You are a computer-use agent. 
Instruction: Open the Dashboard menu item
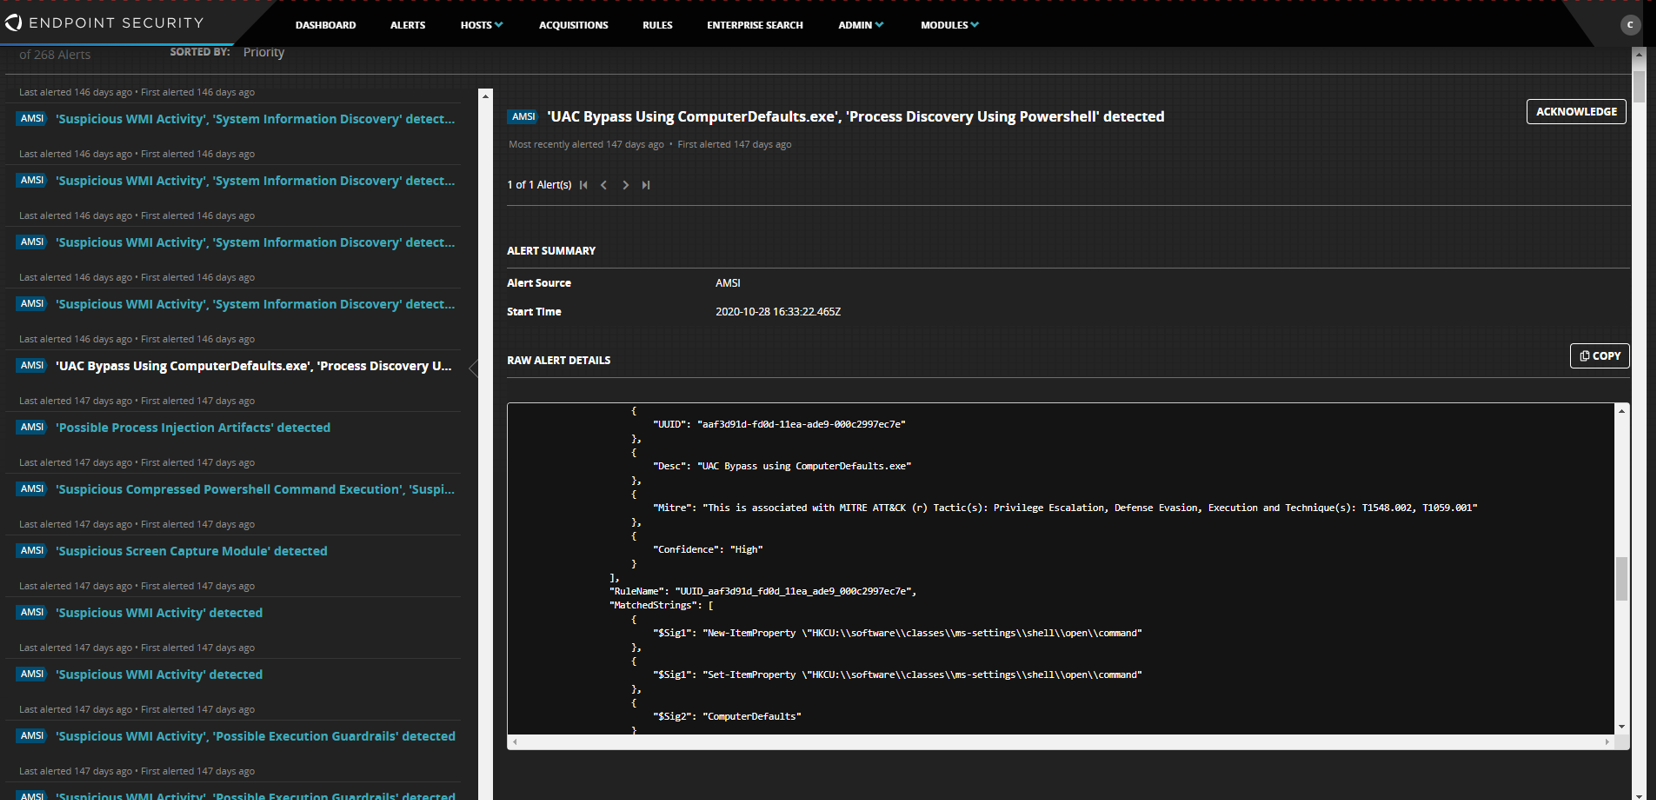tap(325, 25)
